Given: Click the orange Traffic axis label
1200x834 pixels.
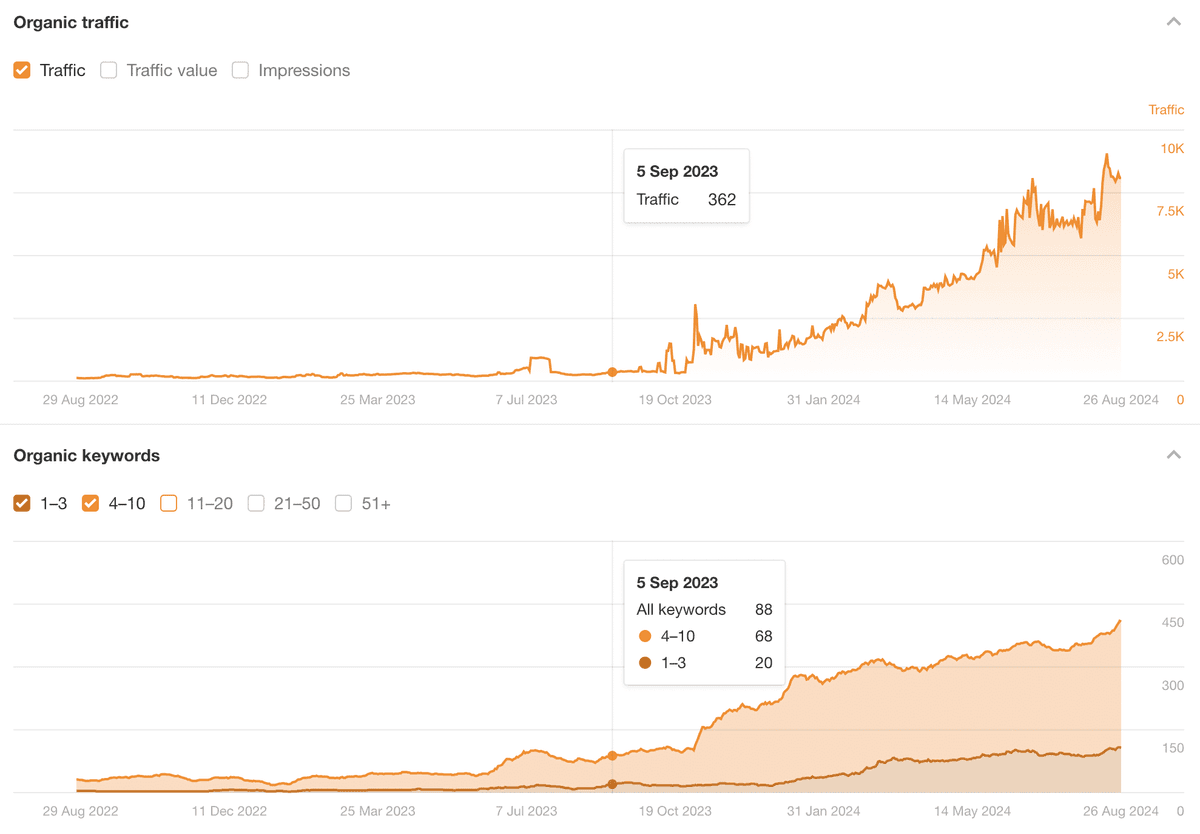Looking at the screenshot, I should [1166, 110].
